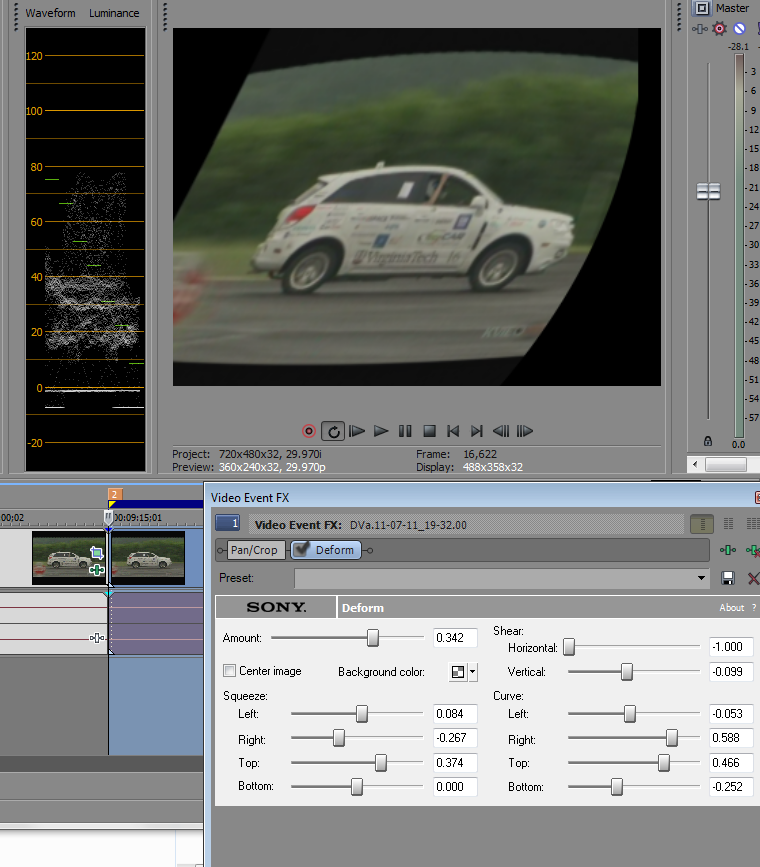Toggle the number 1 event FX button
This screenshot has width=760, height=867.
[227, 523]
